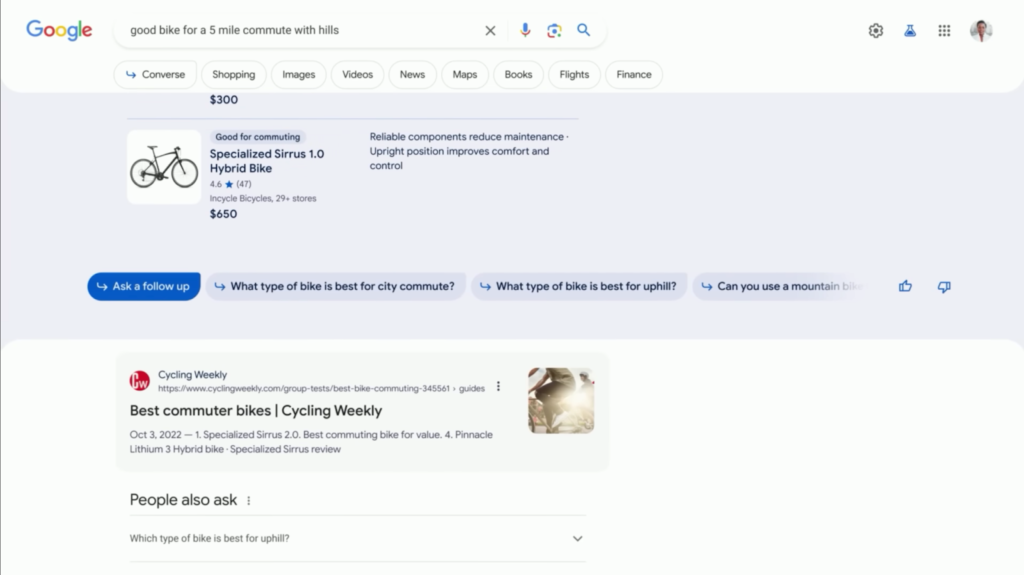
Task: Click the voice search microphone icon
Action: coord(525,30)
